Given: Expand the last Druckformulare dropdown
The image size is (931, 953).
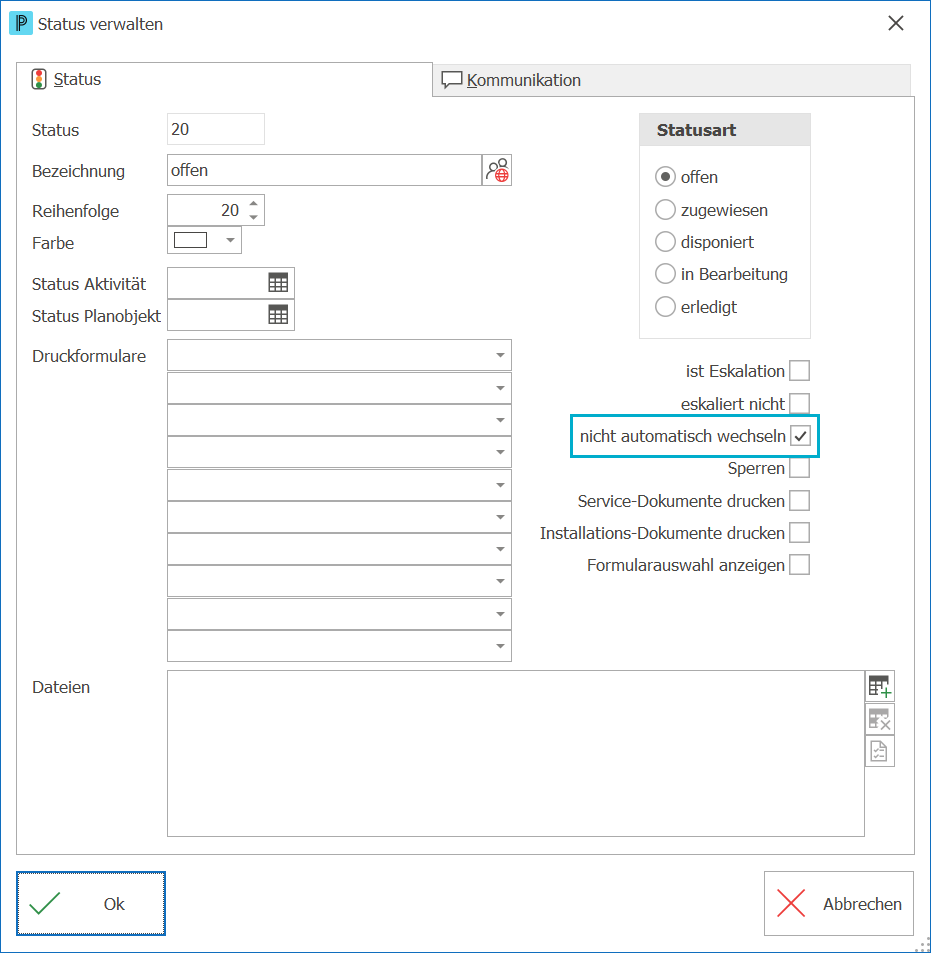Looking at the screenshot, I should [500, 646].
